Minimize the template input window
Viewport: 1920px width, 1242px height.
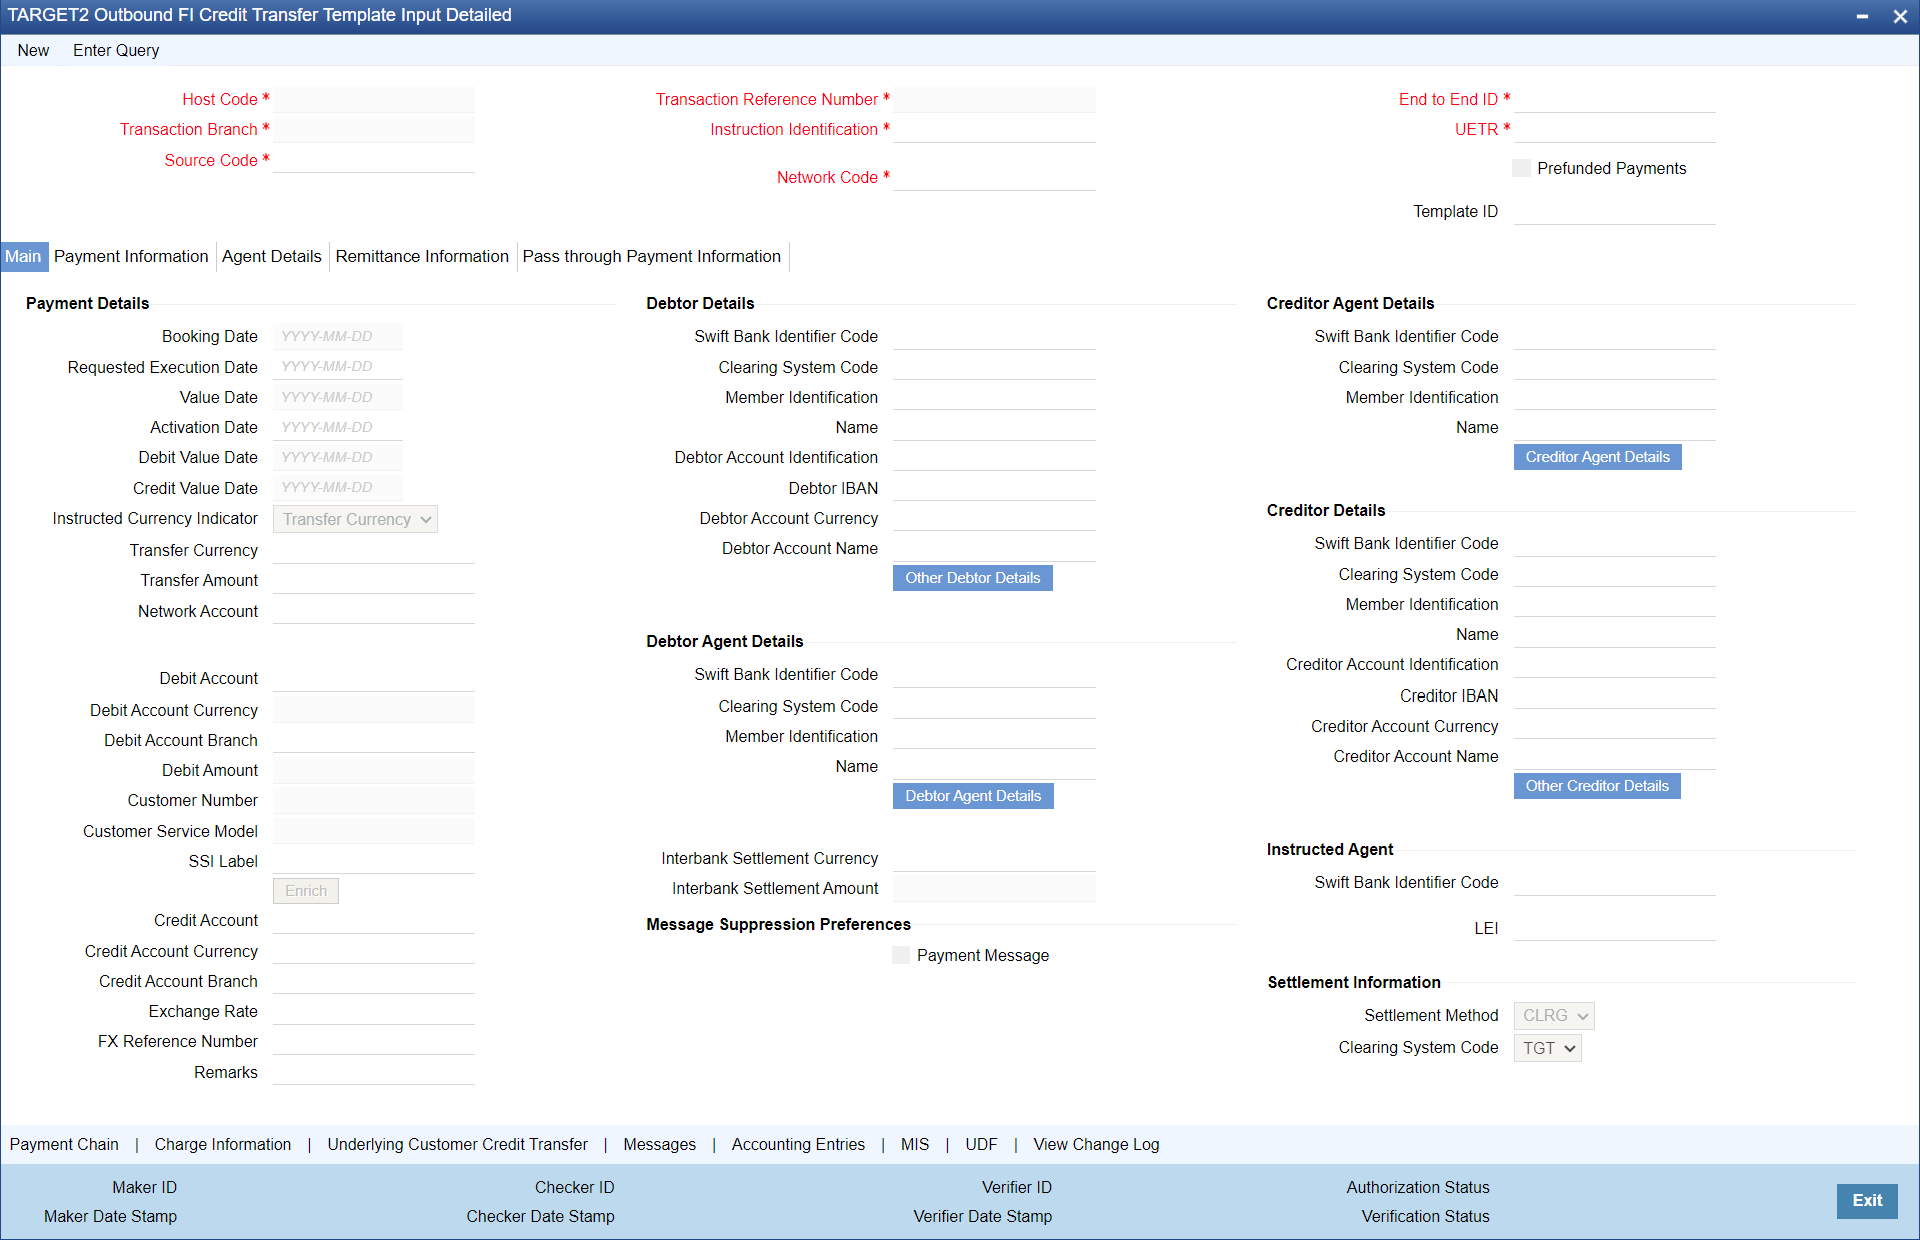coord(1862,16)
